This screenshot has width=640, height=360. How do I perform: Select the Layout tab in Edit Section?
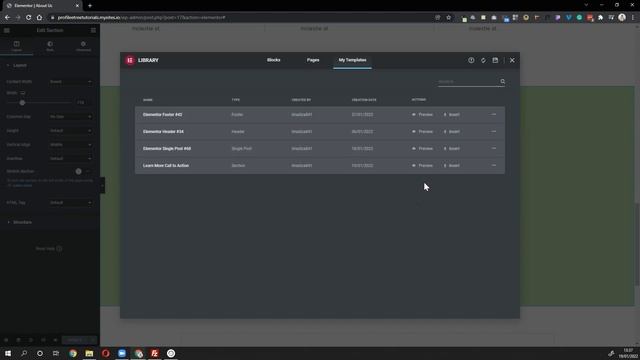pyautogui.click(x=16, y=46)
